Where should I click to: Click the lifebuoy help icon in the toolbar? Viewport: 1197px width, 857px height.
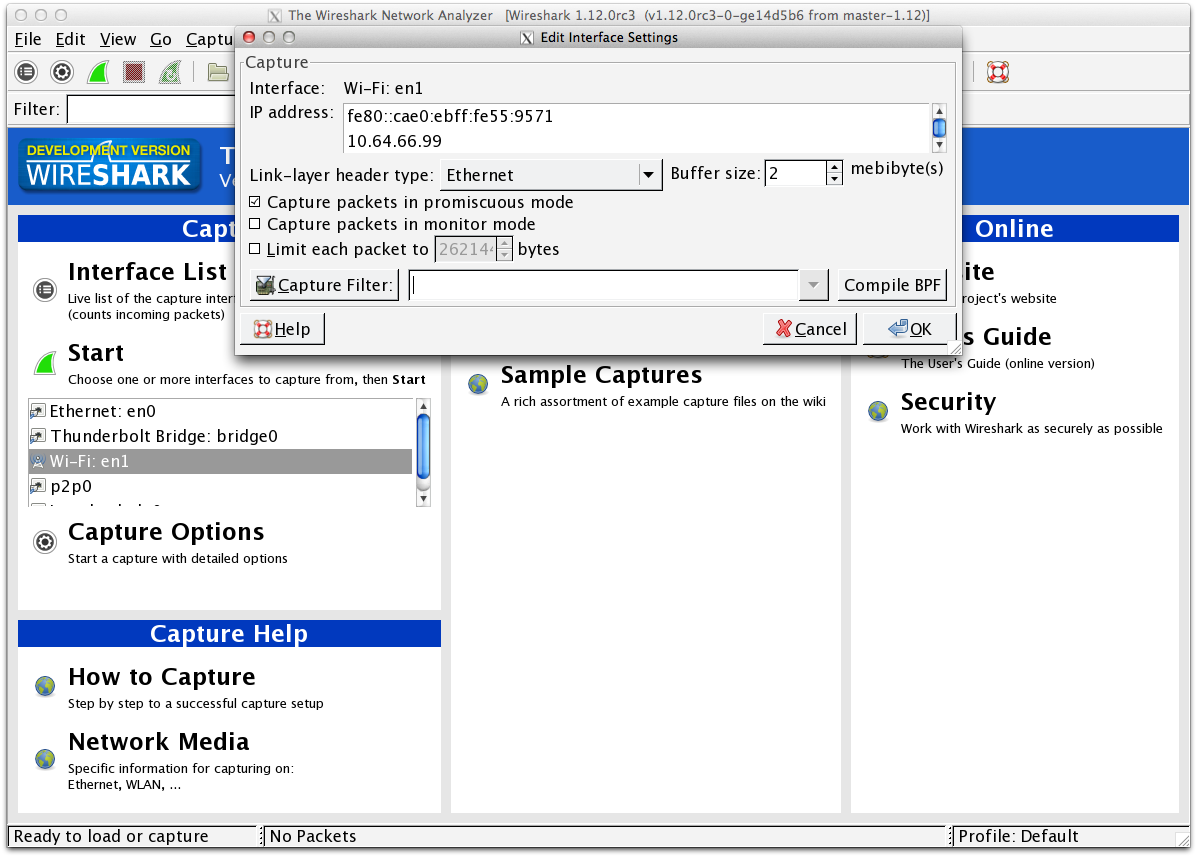click(x=998, y=72)
